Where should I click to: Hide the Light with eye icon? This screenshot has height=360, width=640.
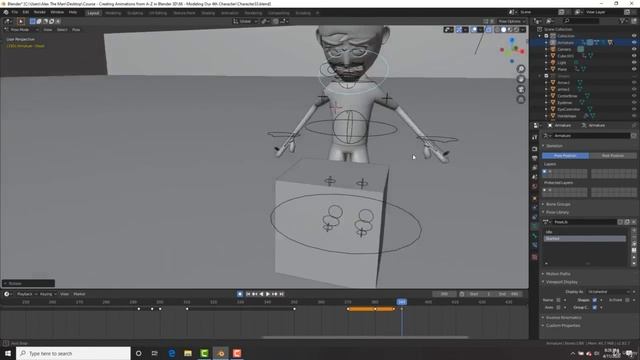click(x=634, y=63)
